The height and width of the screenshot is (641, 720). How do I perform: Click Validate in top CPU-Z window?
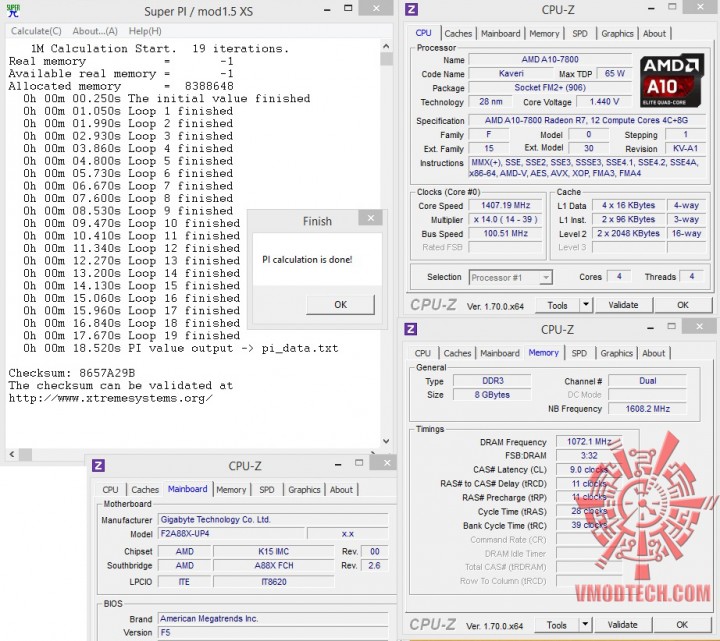coord(623,305)
